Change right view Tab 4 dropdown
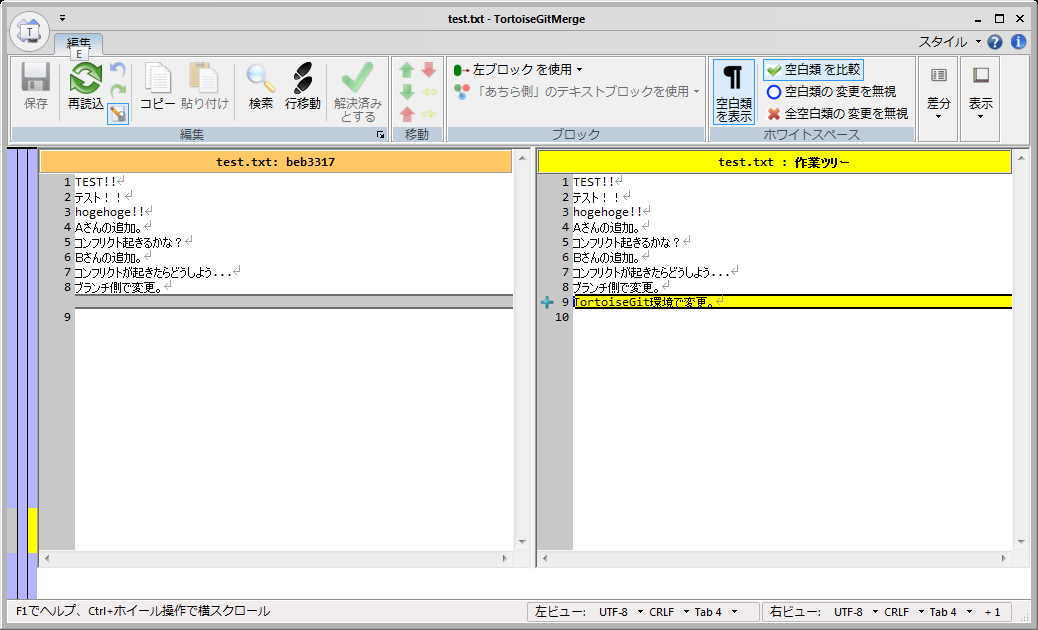 click(x=951, y=612)
